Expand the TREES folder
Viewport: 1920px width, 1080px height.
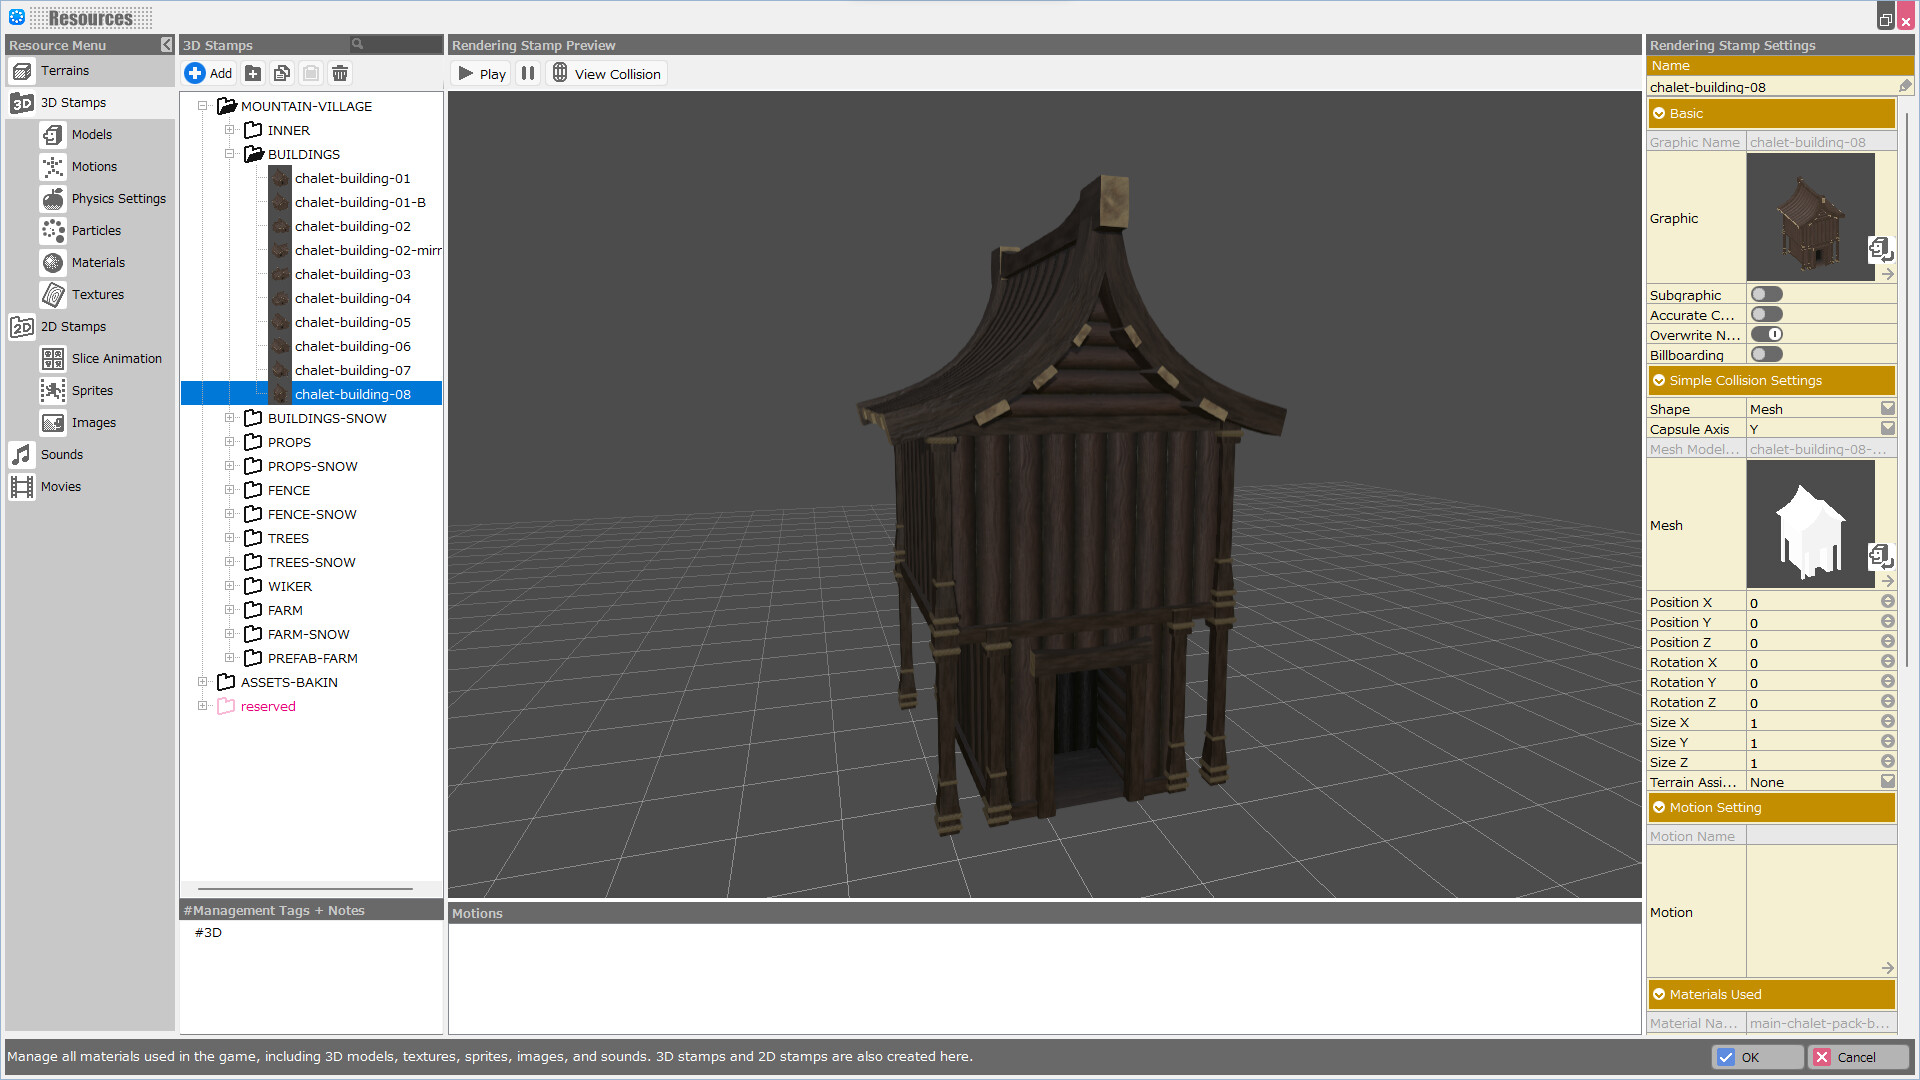click(x=231, y=537)
